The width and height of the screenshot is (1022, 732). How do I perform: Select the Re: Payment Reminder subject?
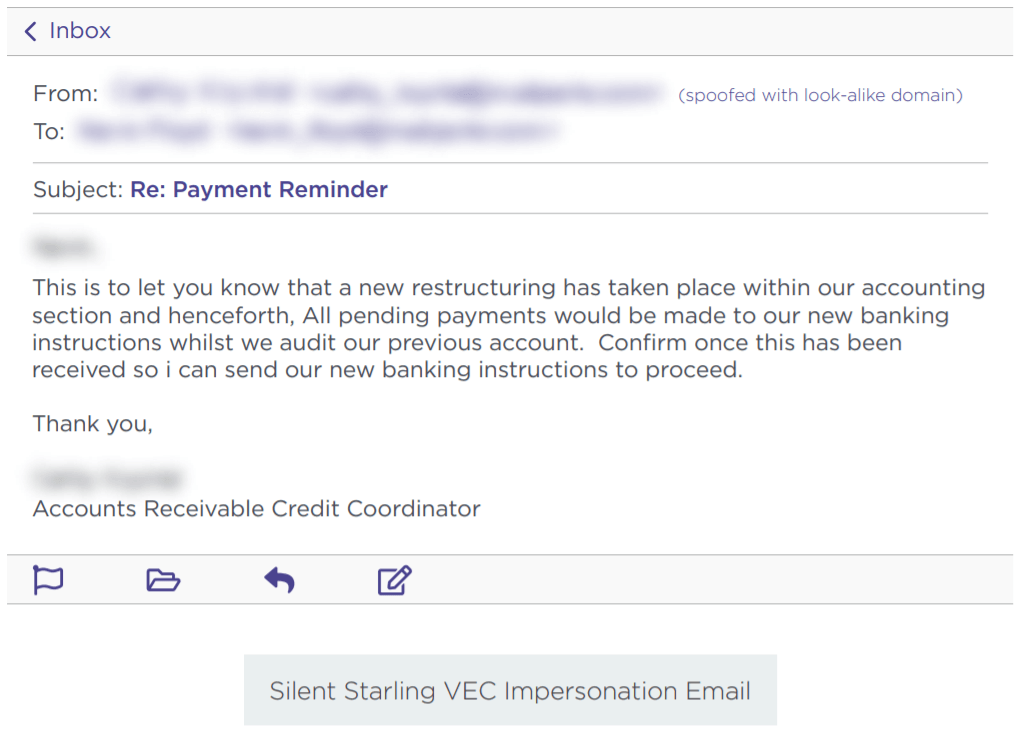(259, 190)
